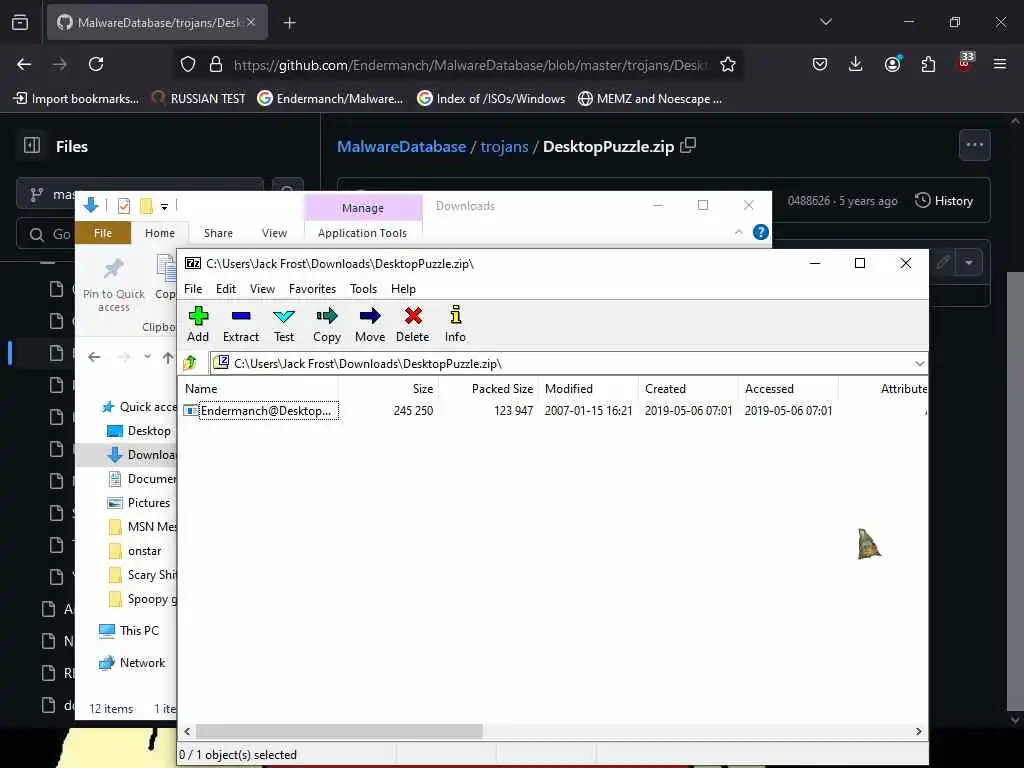Click the Copy toolbar icon in 7-Zip

coord(327,324)
